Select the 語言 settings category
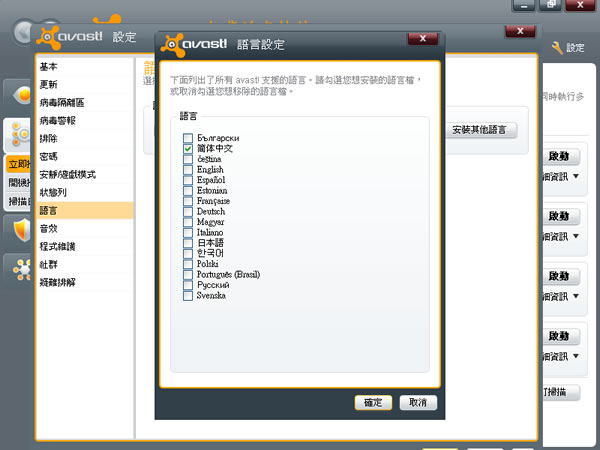Image resolution: width=600 pixels, height=450 pixels. [x=85, y=210]
